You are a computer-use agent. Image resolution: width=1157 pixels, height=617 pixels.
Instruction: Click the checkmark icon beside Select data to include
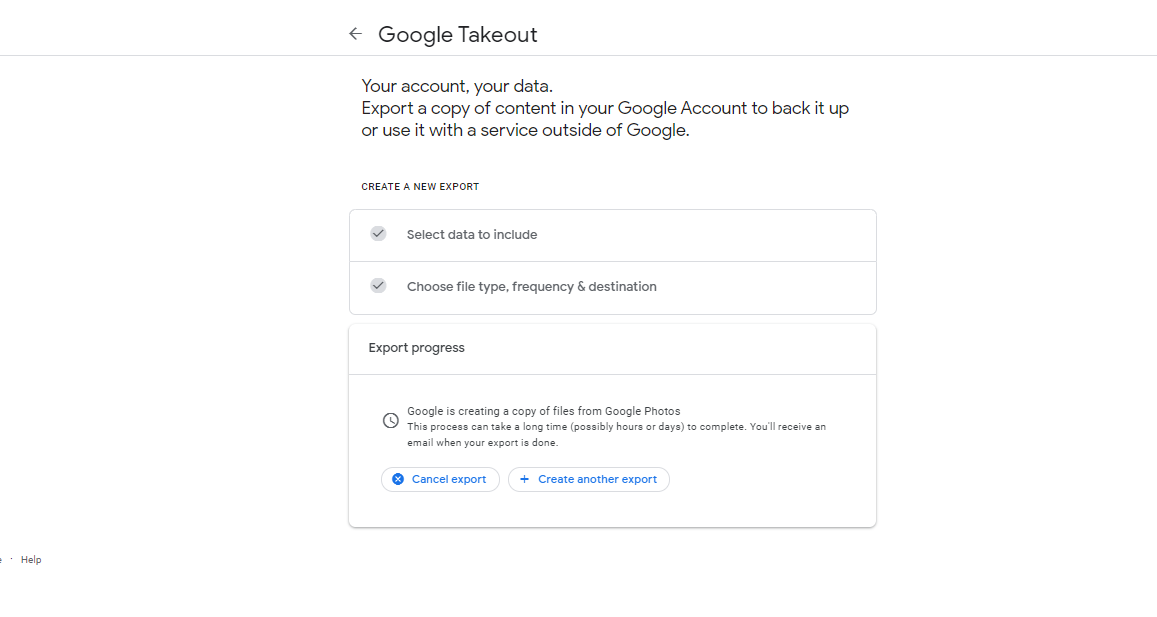(378, 234)
